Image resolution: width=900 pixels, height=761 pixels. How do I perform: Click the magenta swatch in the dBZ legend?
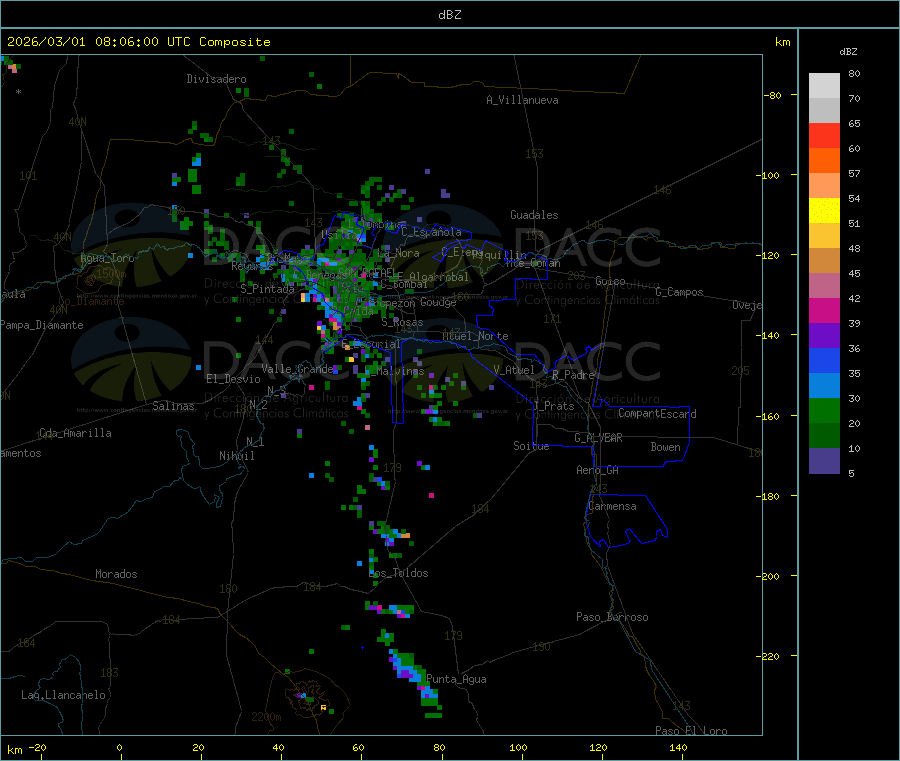[824, 310]
